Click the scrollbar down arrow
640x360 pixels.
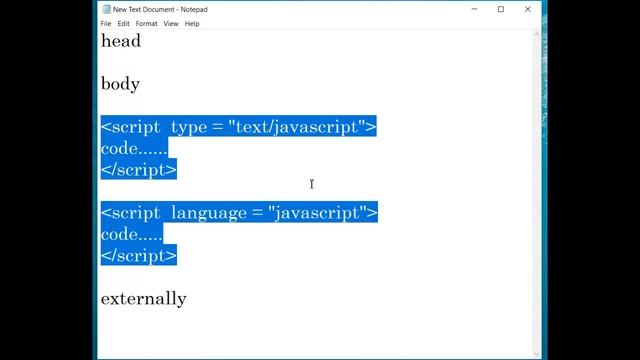(537, 355)
